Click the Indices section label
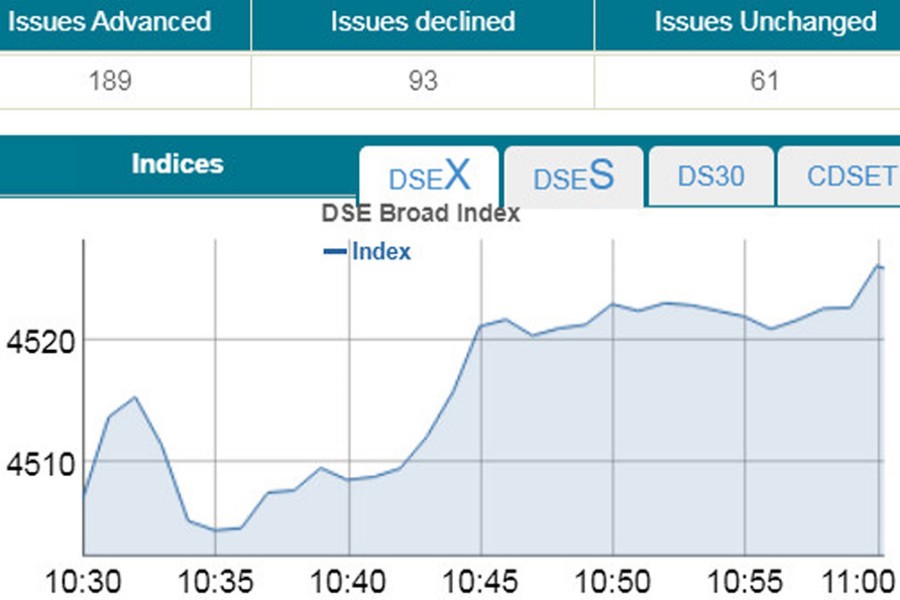Screen dimensions: 900x600 [x=177, y=164]
